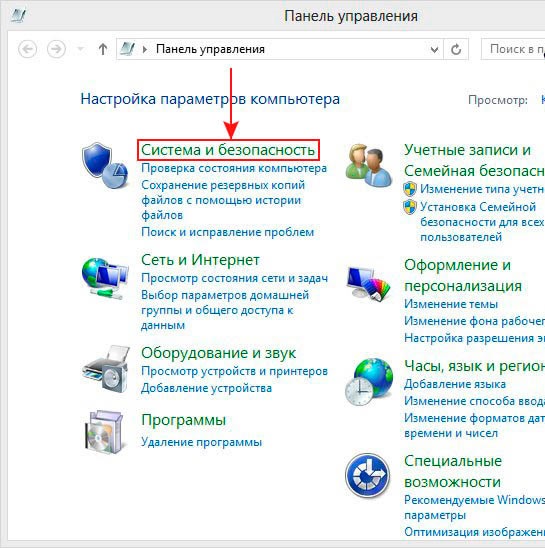This screenshot has height=548, width=545.
Task: Expand the address bar history dropdown
Action: [x=434, y=49]
